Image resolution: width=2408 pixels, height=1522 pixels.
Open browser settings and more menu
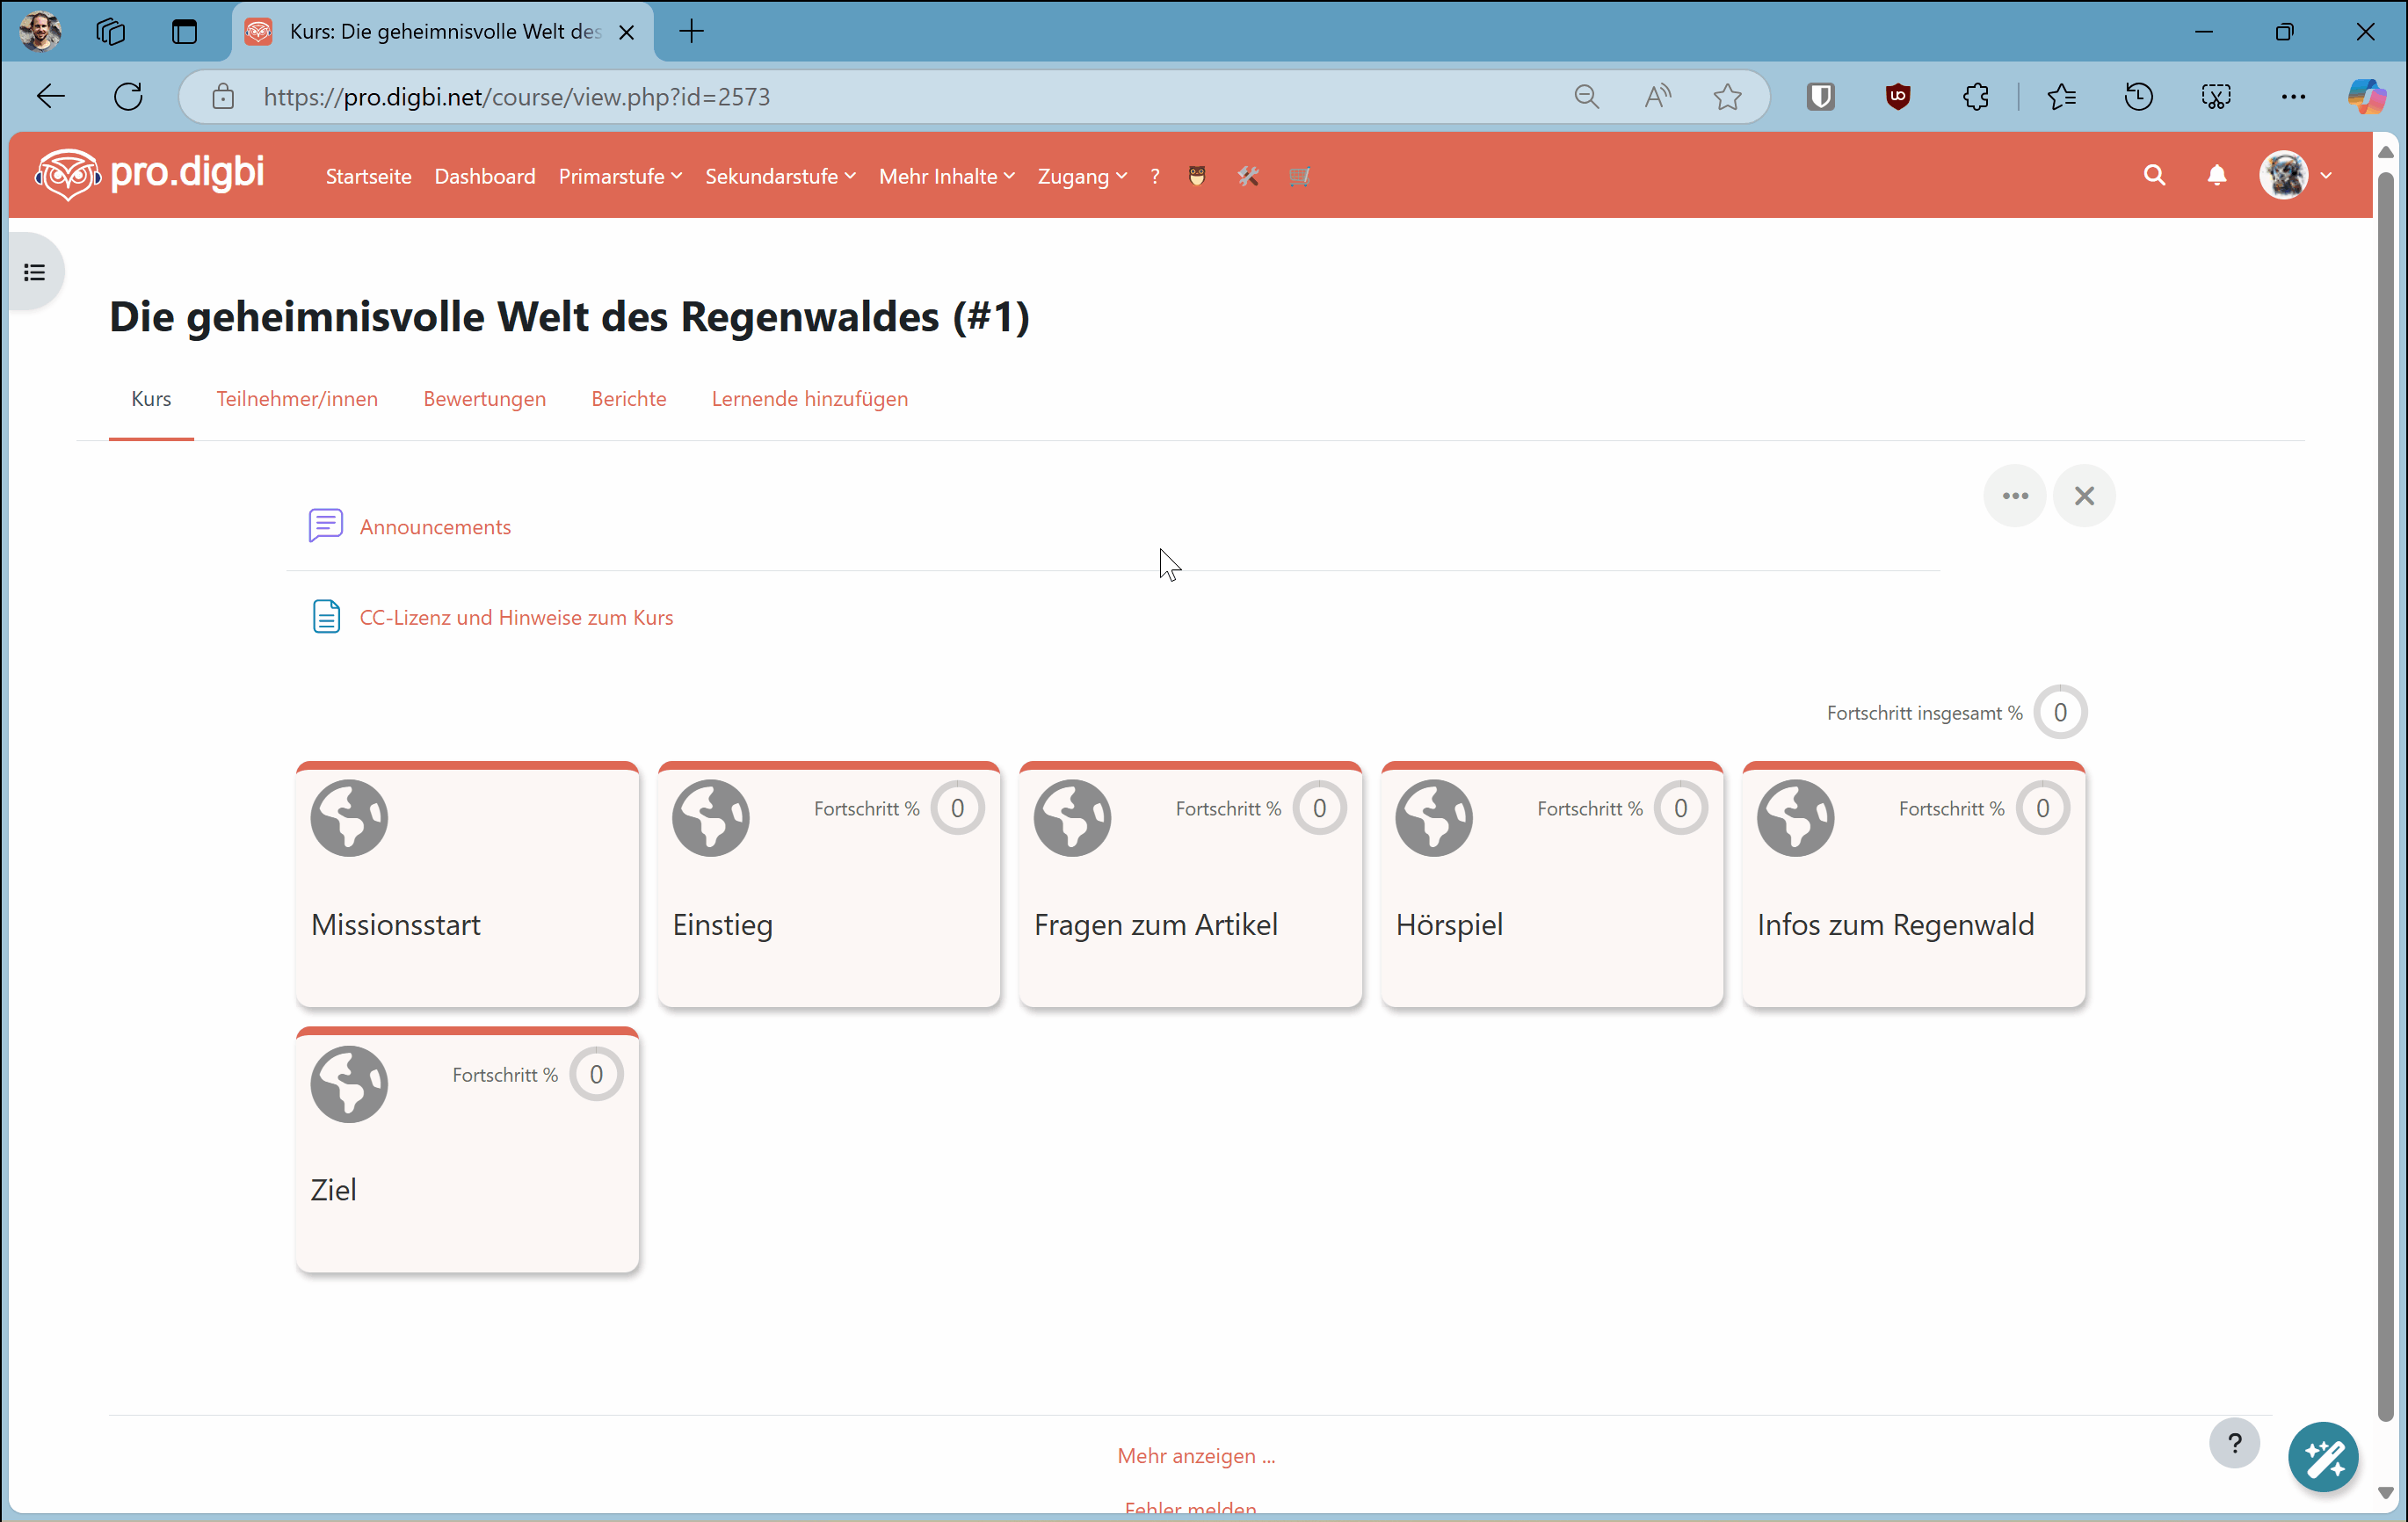2293,96
